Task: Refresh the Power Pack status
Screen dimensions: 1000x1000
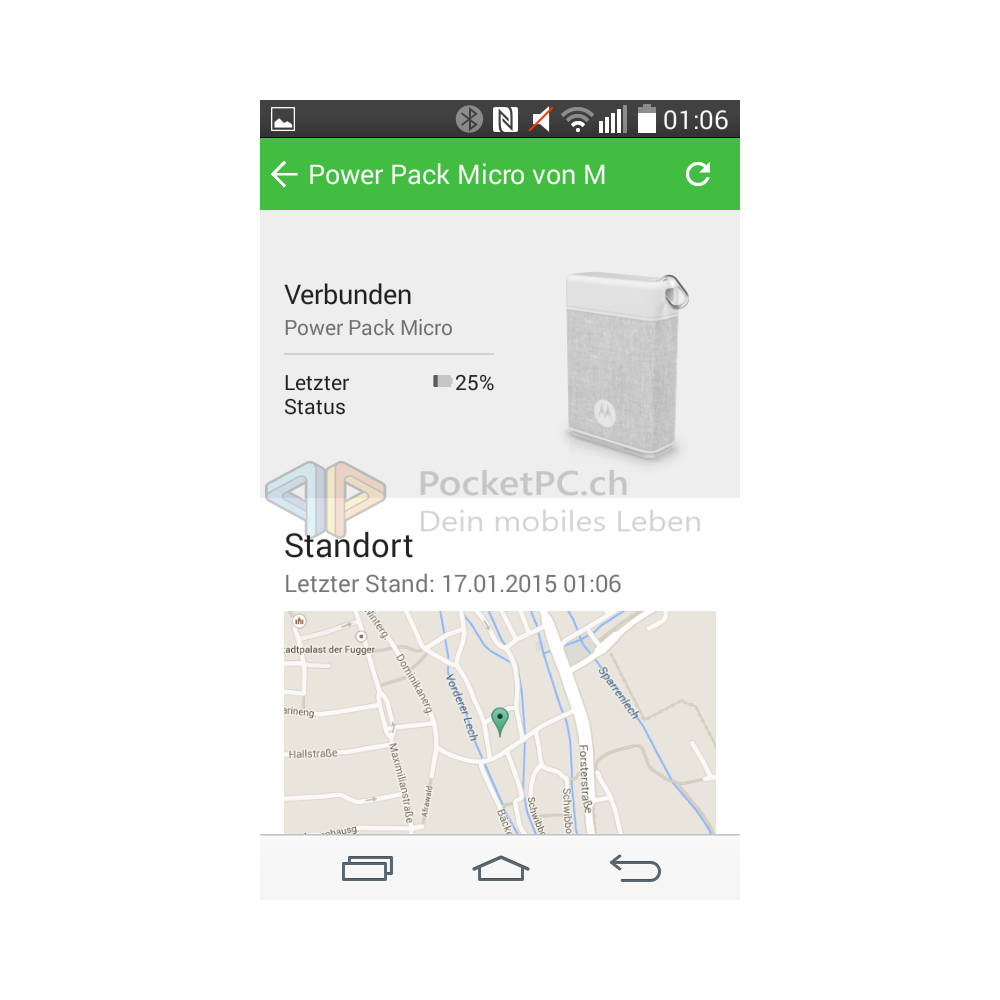Action: (698, 174)
